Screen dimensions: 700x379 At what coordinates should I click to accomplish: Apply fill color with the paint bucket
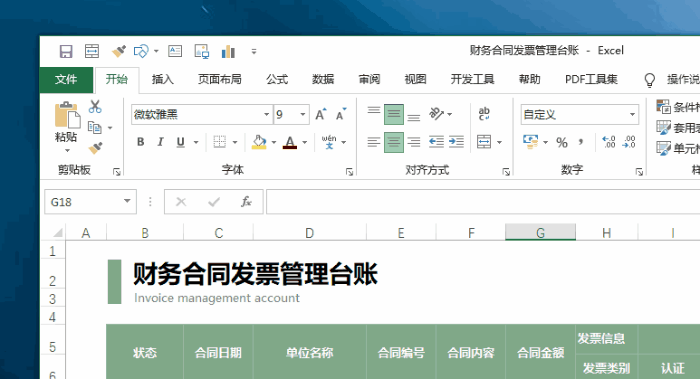tap(259, 142)
